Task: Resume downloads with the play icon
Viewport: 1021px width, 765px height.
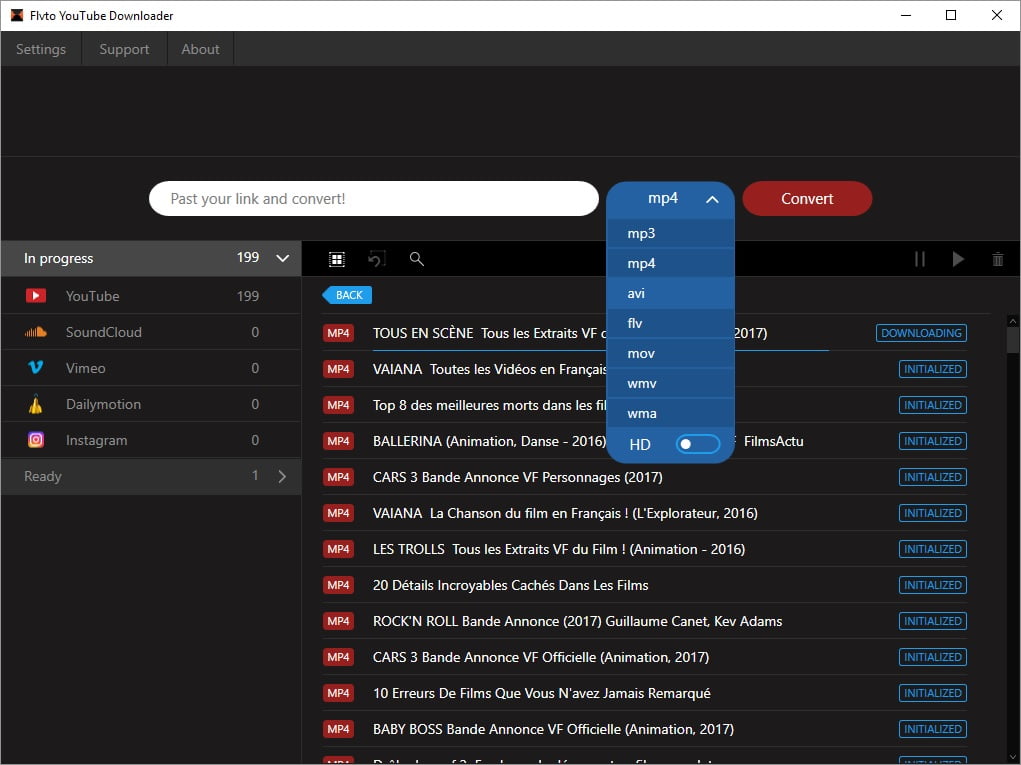Action: (958, 259)
